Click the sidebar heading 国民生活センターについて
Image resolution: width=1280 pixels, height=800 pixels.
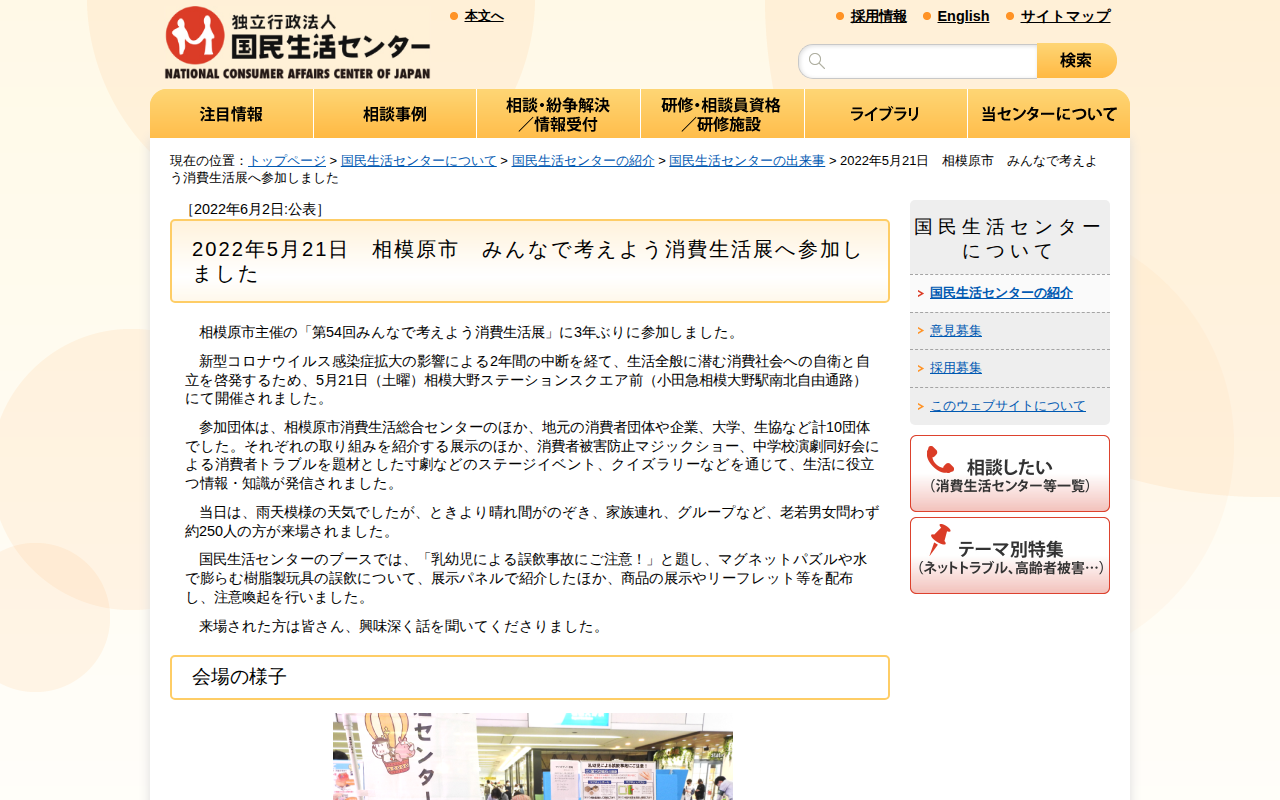point(1010,238)
